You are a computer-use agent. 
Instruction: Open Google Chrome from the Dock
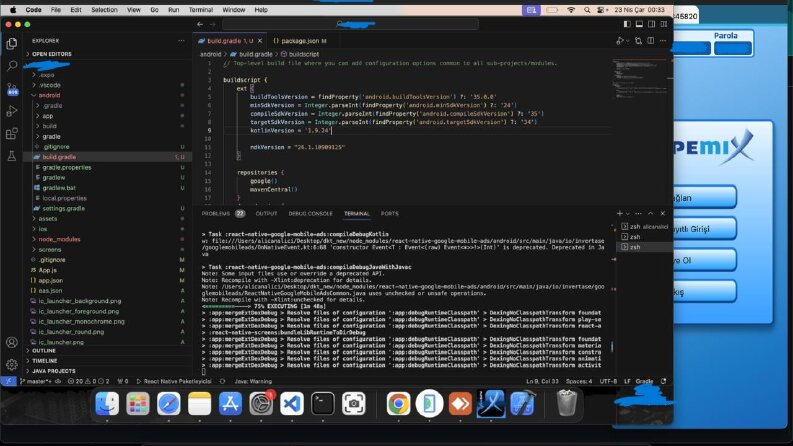pos(399,404)
